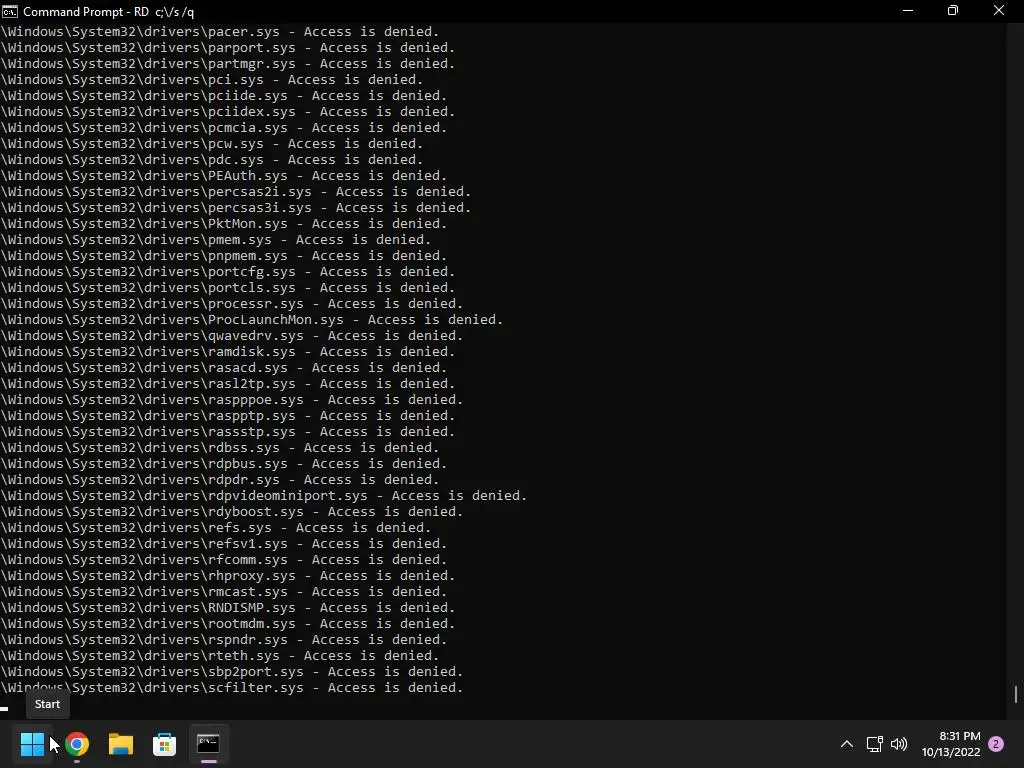Open File Explorer from the taskbar

pos(121,743)
